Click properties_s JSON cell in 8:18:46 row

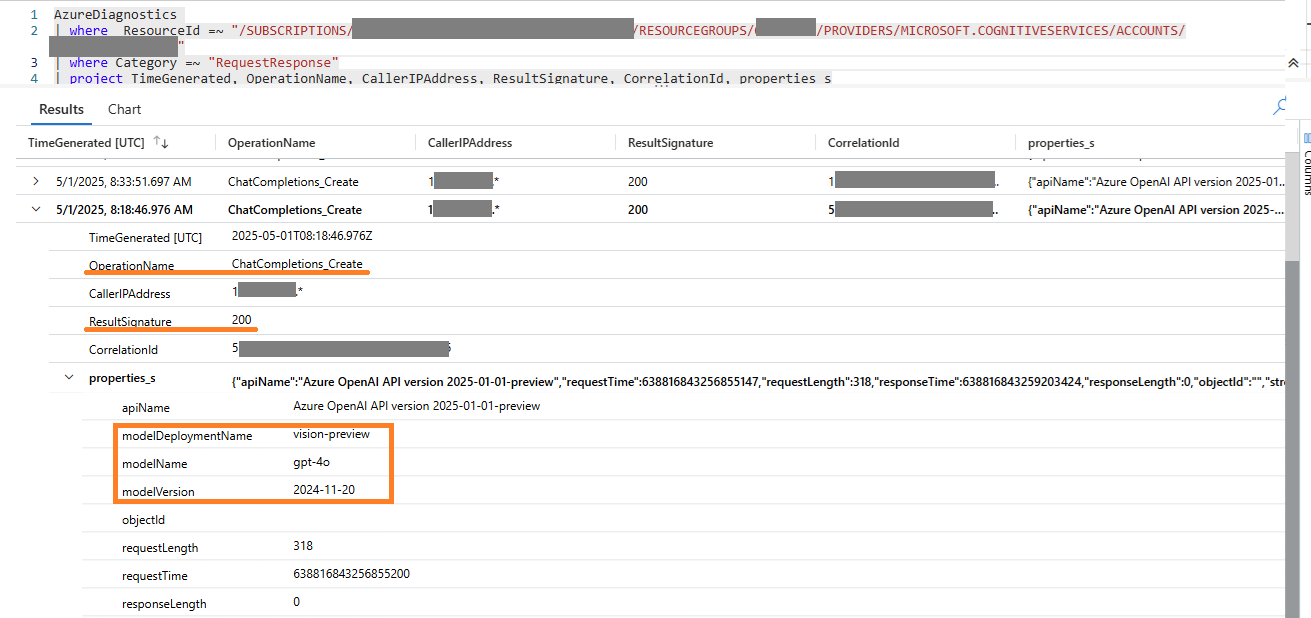pyautogui.click(x=1155, y=210)
